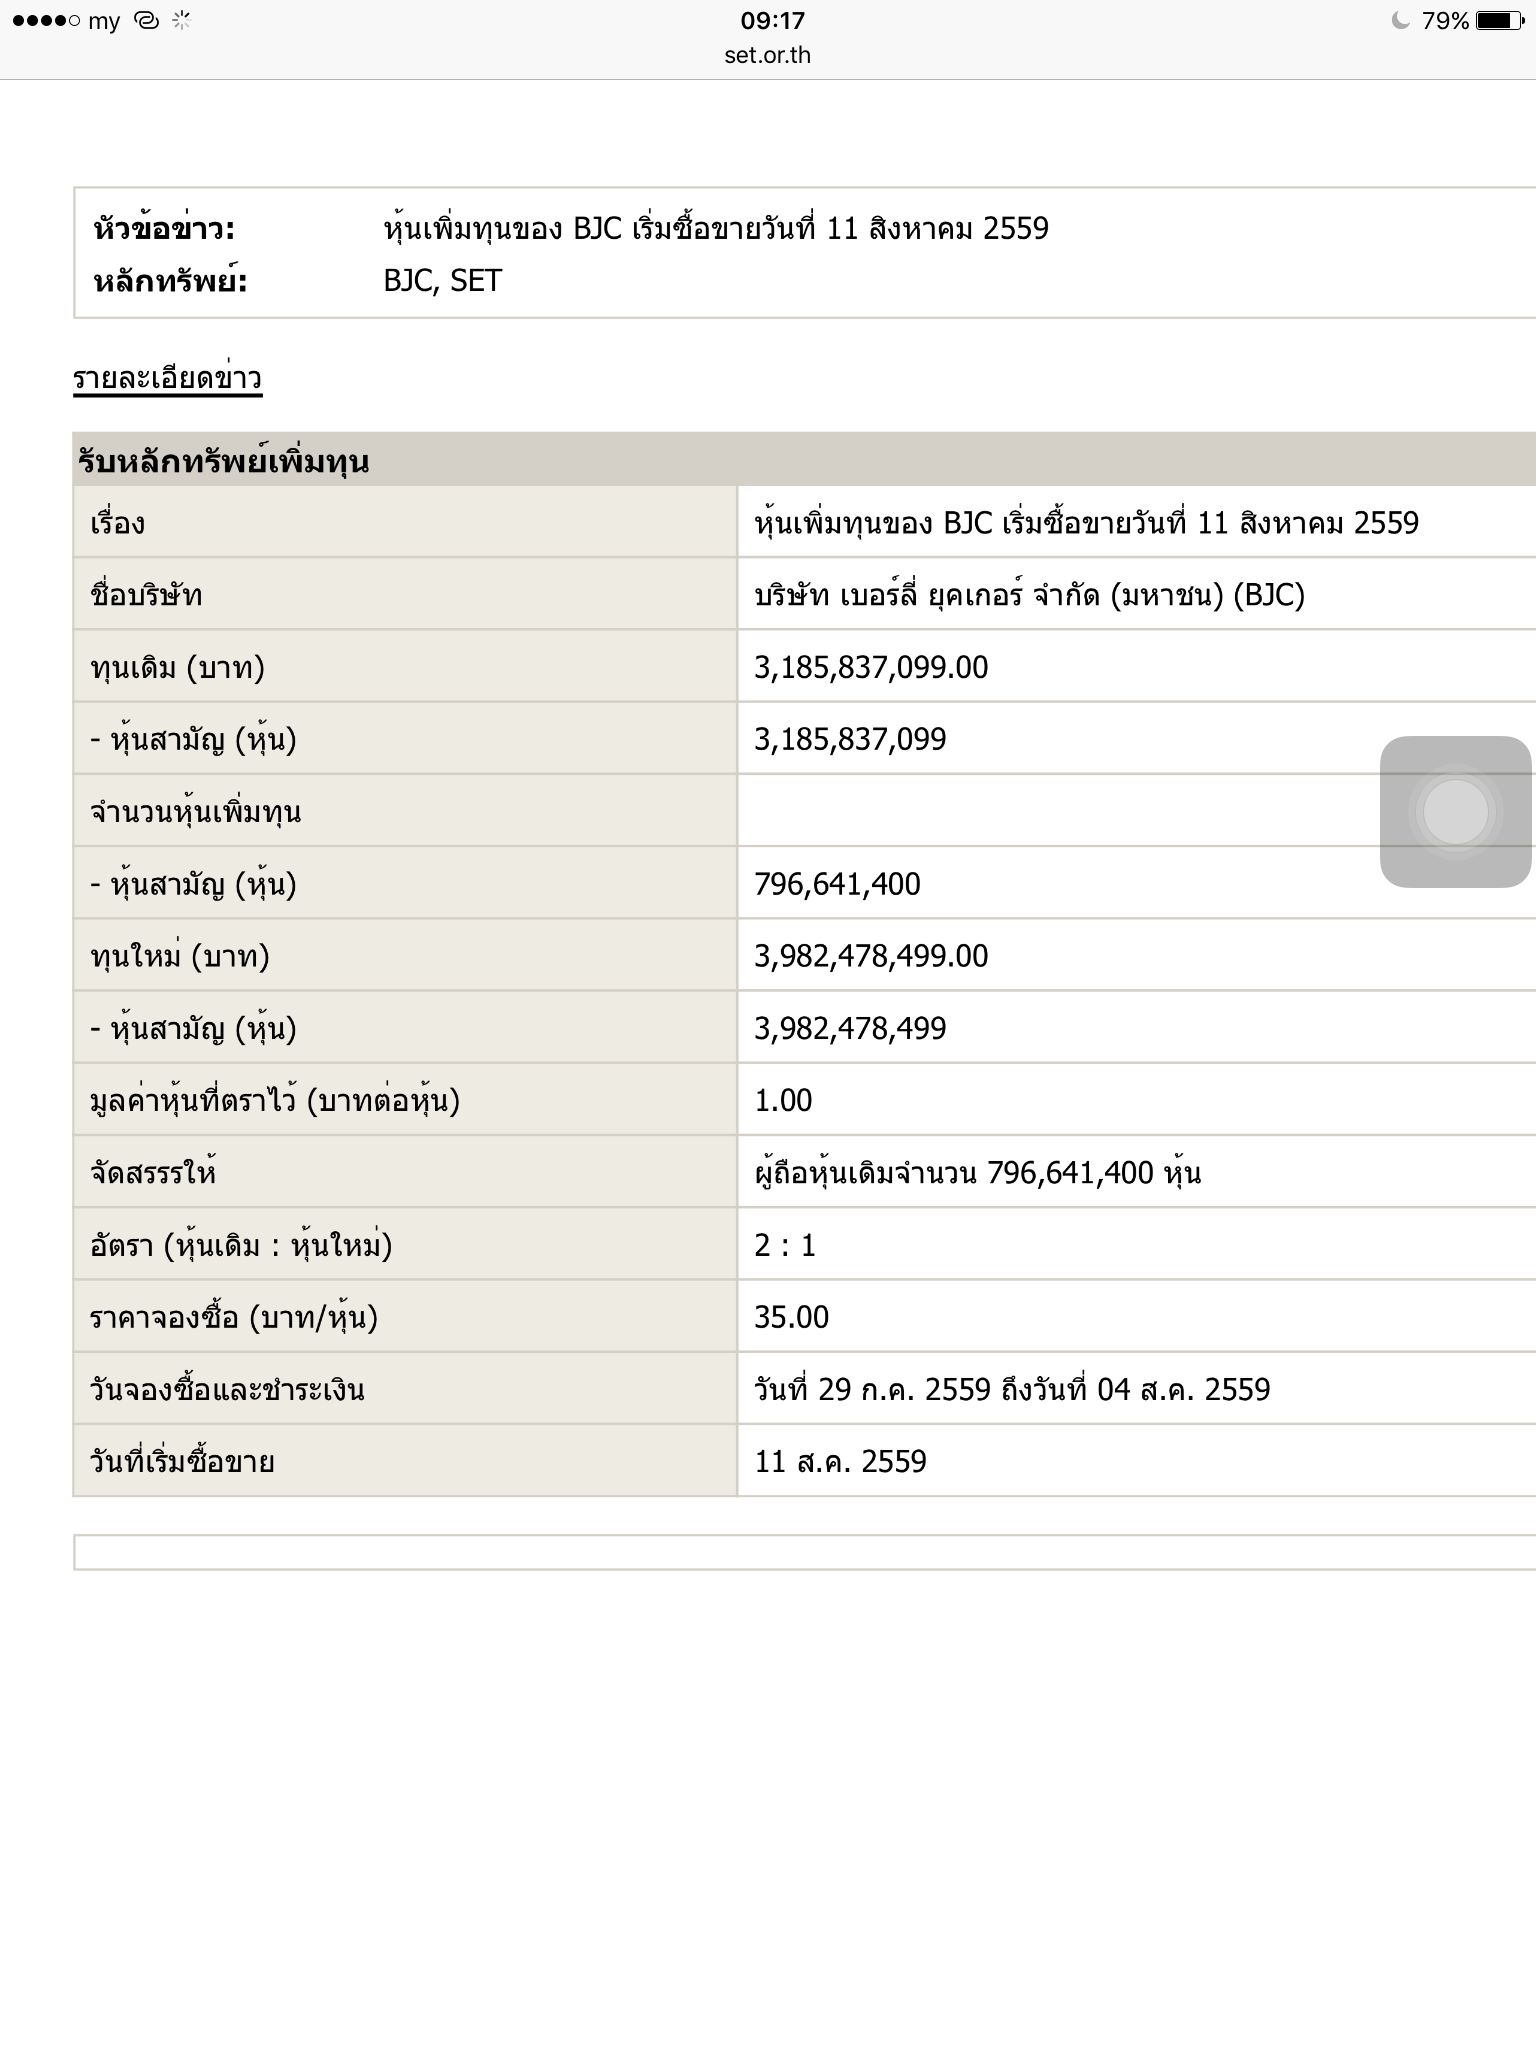Select share count 3,982,478,499
Screen dimensions: 1536x2048
coord(850,1028)
